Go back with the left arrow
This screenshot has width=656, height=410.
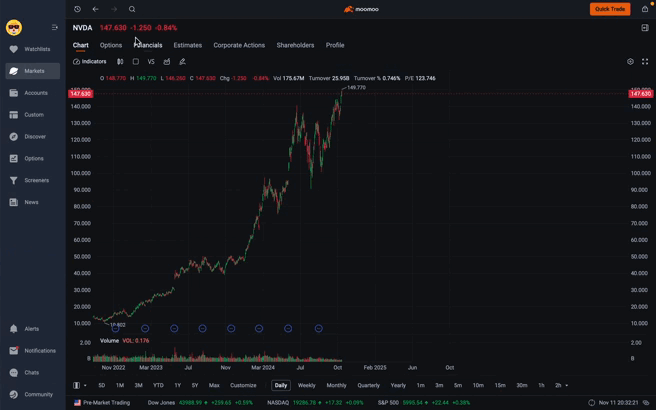pyautogui.click(x=96, y=9)
